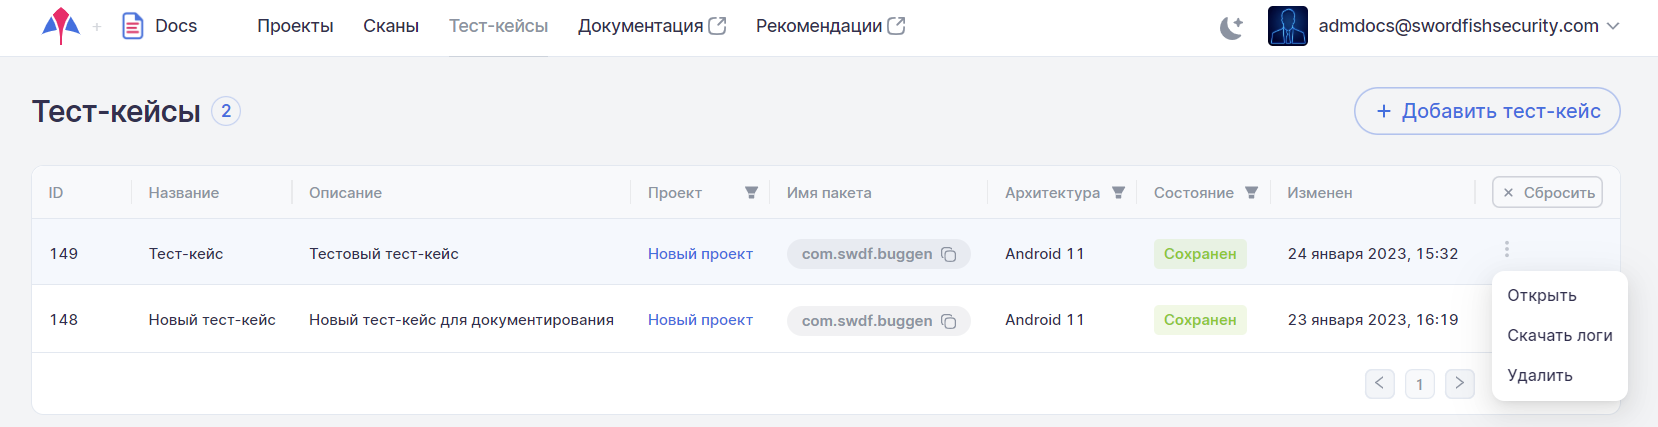This screenshot has height=427, width=1658.
Task: Click Добавить тест-кейс button
Action: (1486, 111)
